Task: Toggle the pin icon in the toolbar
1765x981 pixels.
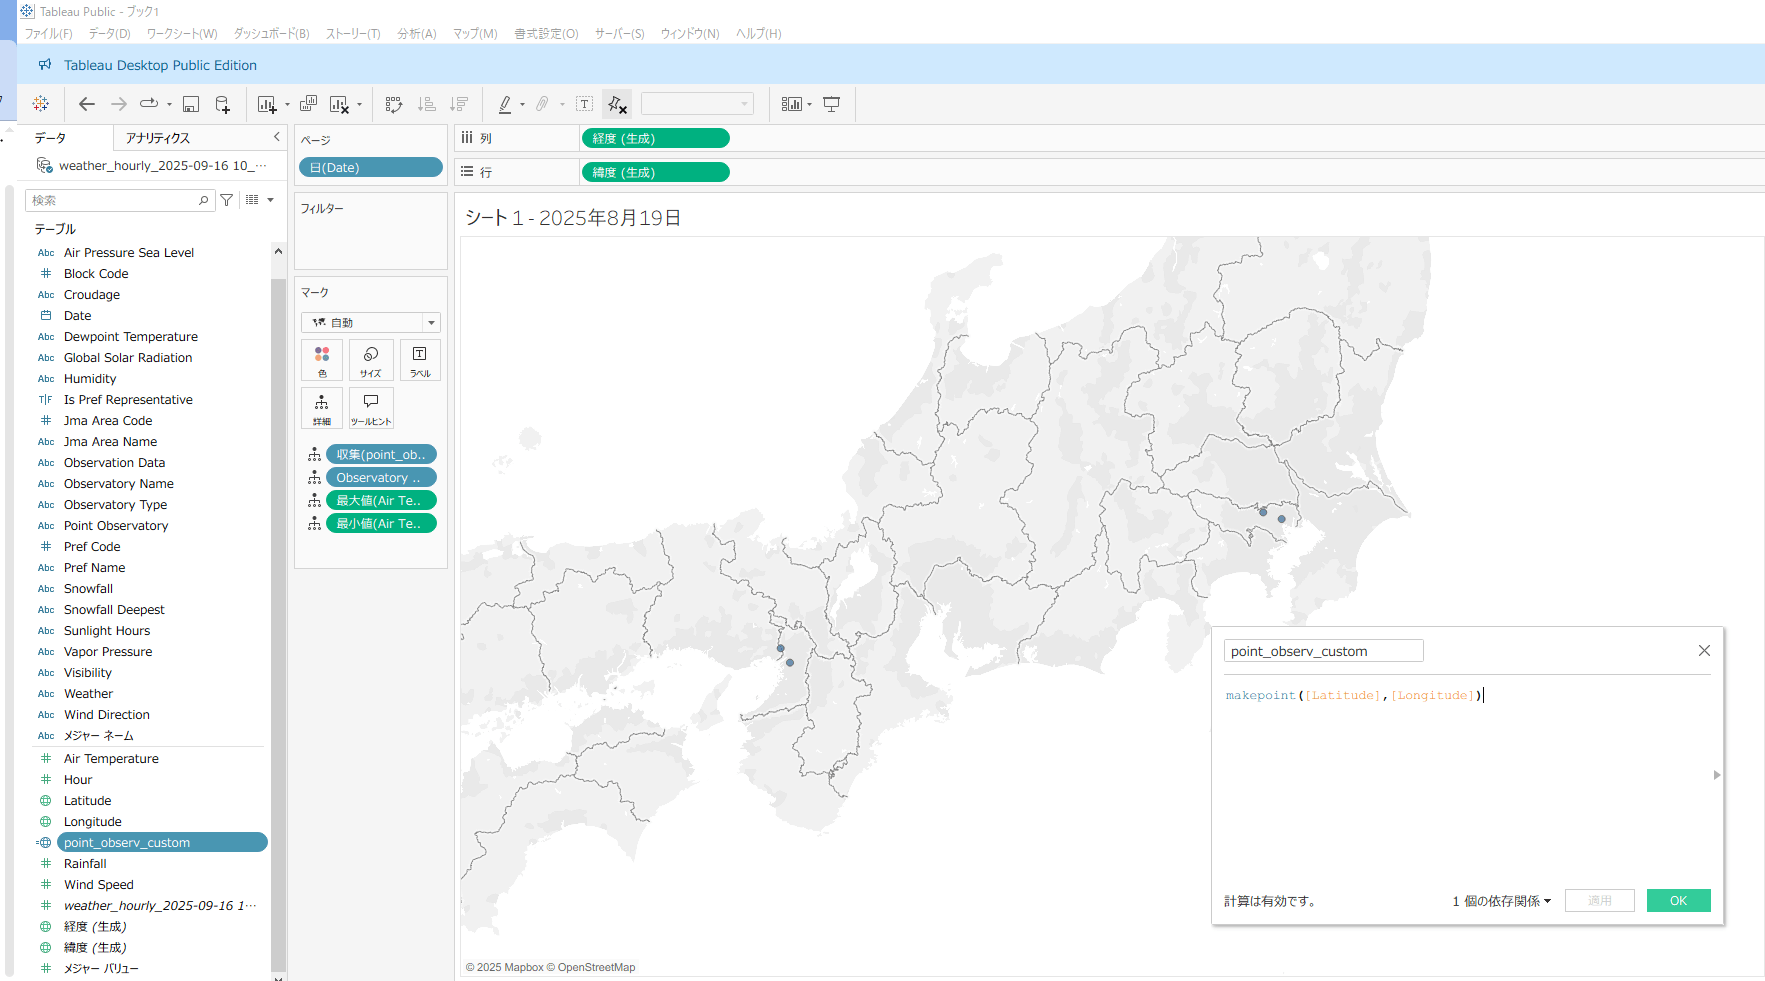Action: click(617, 104)
